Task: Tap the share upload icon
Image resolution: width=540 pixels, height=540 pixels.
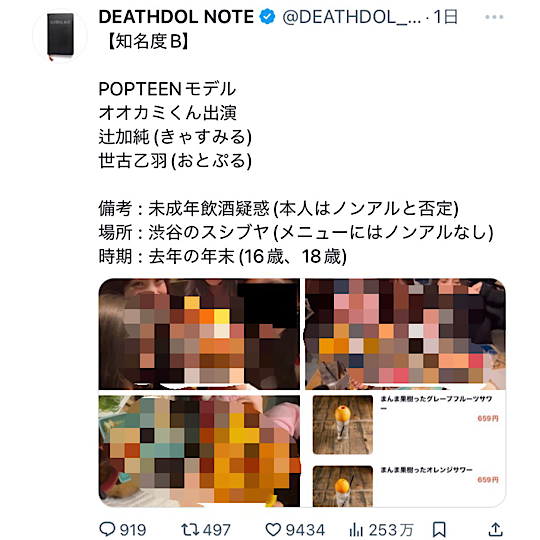Action: click(496, 529)
